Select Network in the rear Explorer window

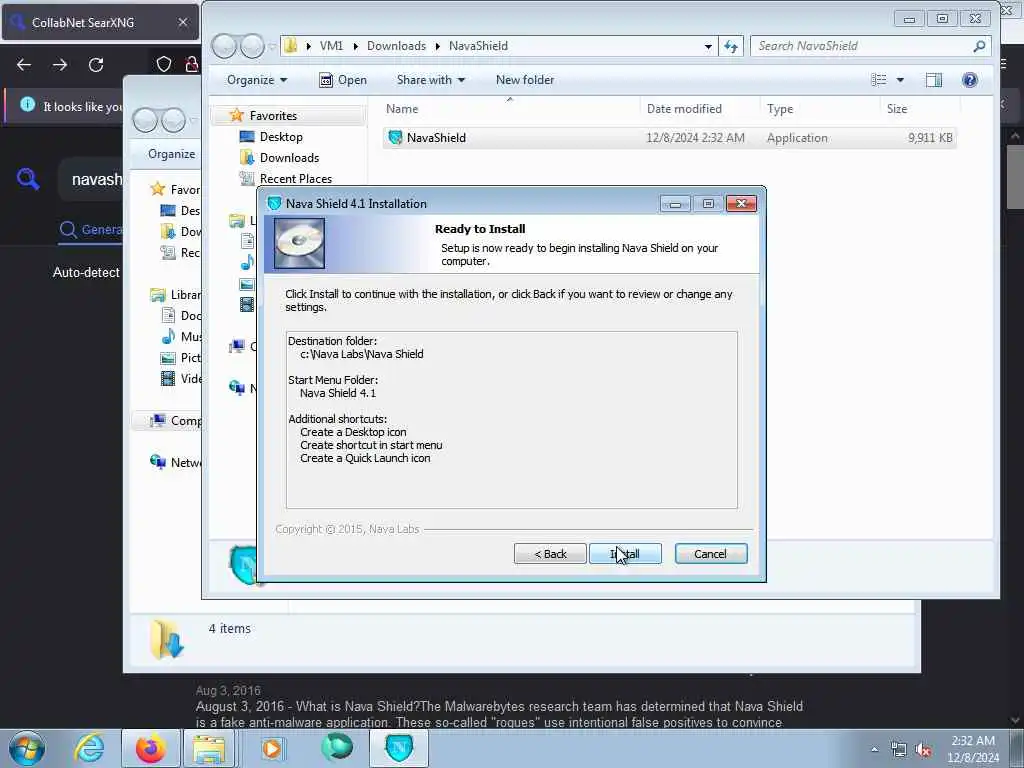click(175, 462)
